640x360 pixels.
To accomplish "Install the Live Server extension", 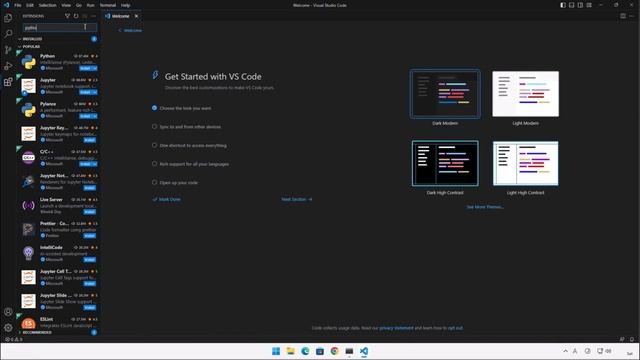I will pyautogui.click(x=90, y=212).
